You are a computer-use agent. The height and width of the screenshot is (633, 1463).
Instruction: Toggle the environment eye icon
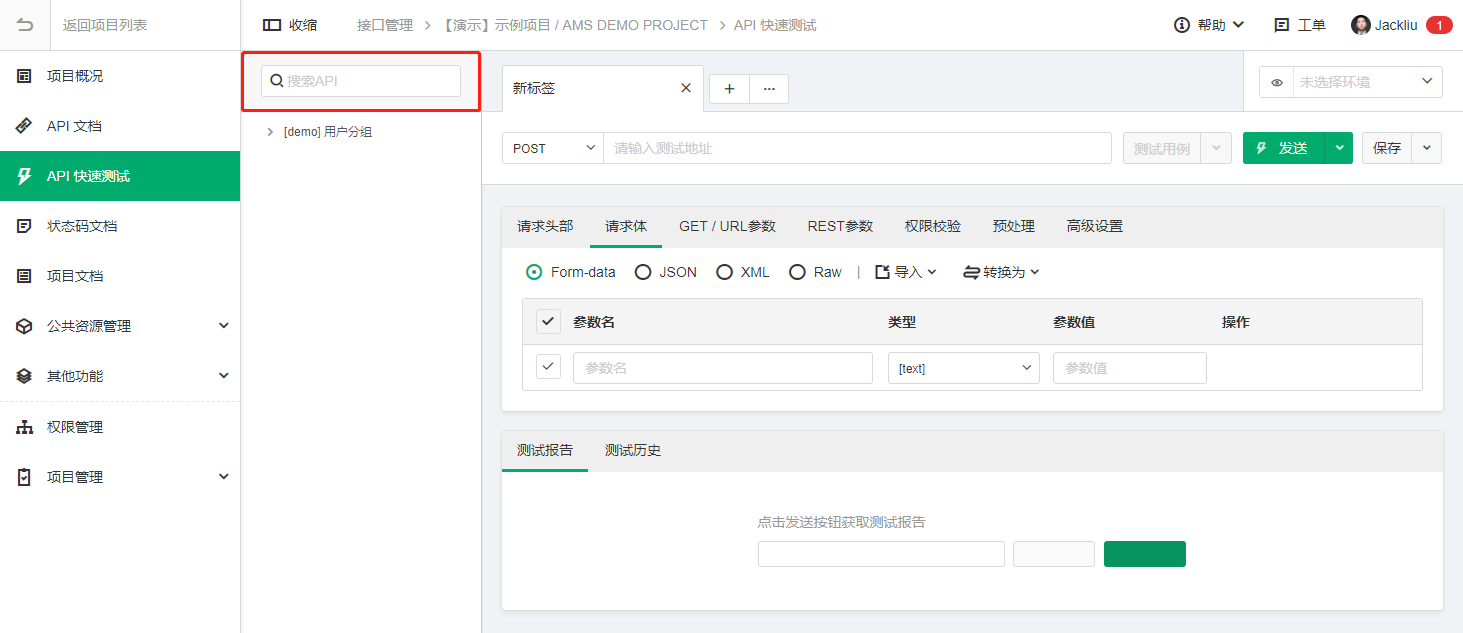point(1277,82)
